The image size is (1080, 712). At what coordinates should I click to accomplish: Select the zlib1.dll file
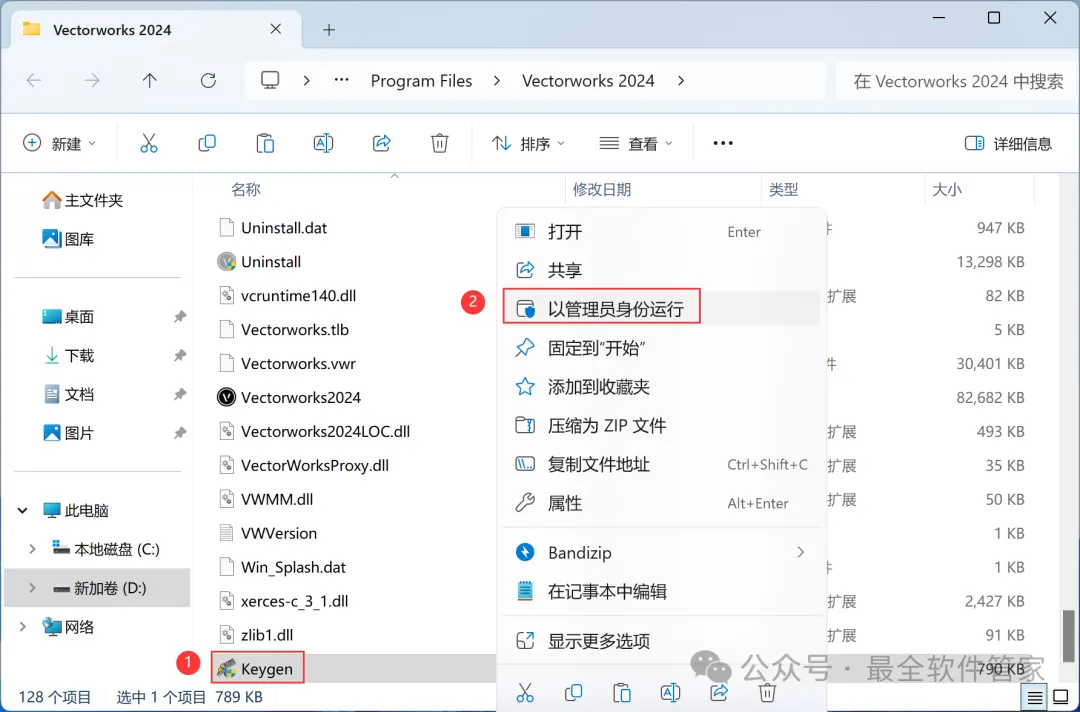pyautogui.click(x=257, y=635)
